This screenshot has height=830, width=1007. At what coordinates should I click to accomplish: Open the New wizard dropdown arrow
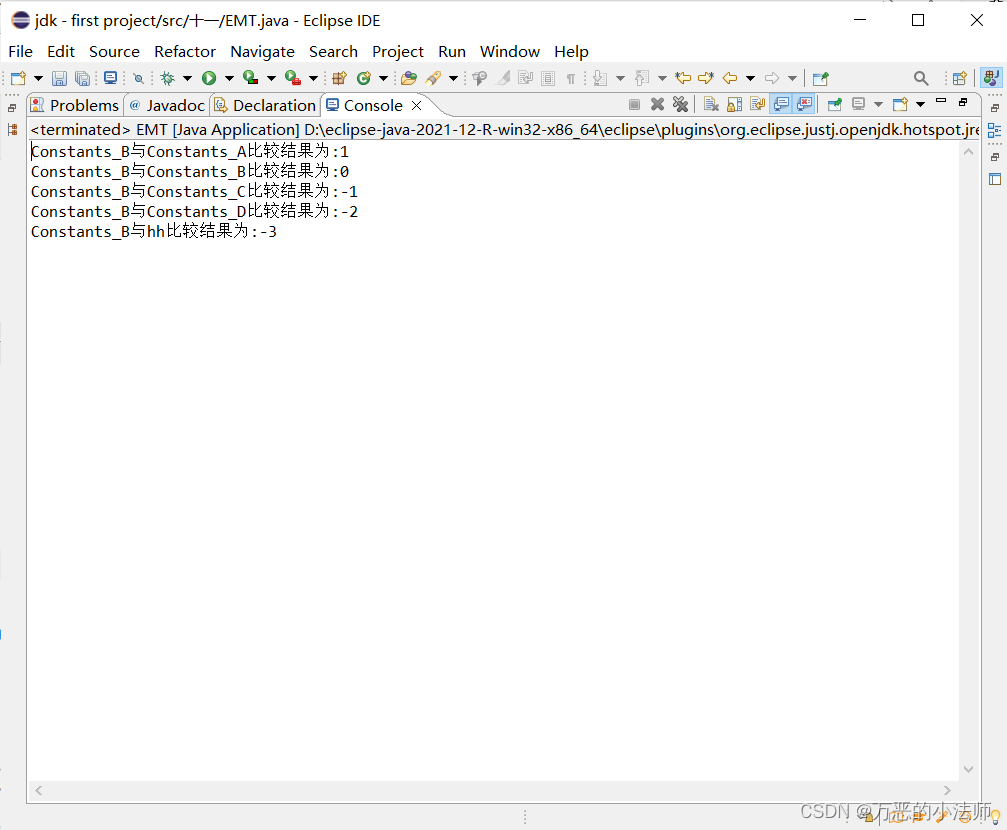[38, 78]
